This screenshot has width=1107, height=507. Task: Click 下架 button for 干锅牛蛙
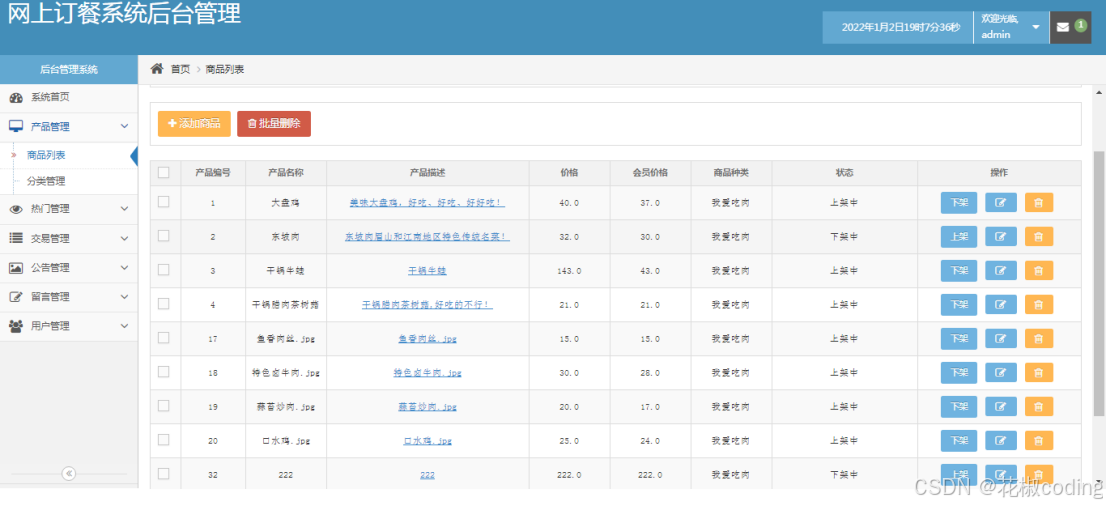point(959,270)
